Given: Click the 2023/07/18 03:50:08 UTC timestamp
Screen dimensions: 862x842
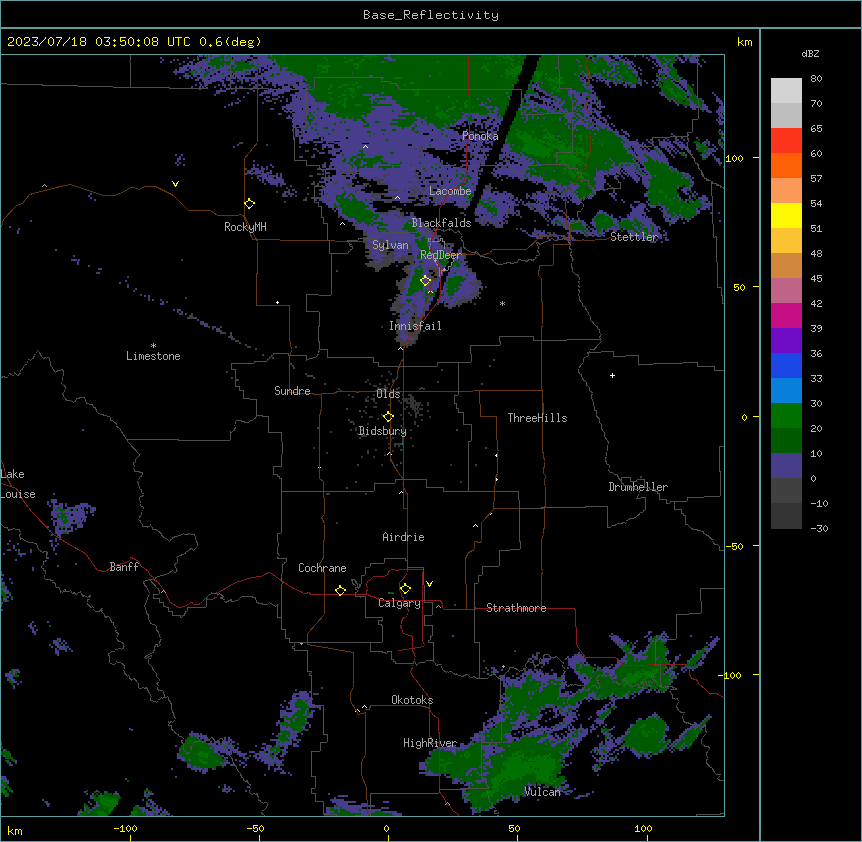Looking at the screenshot, I should point(98,42).
